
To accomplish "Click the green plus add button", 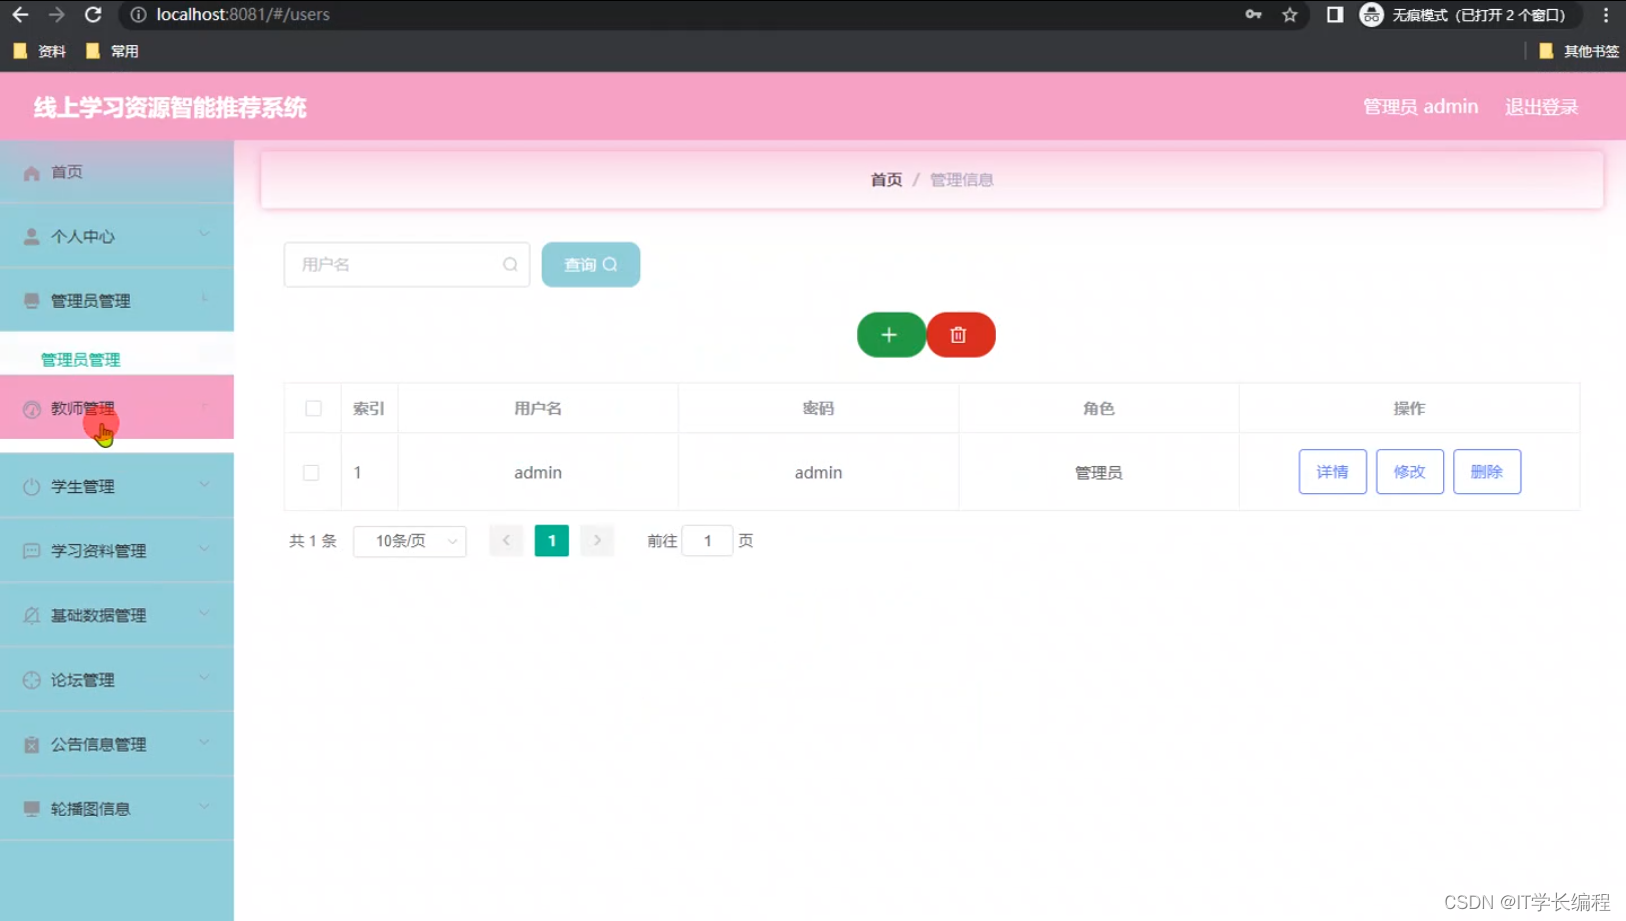I will [x=890, y=334].
